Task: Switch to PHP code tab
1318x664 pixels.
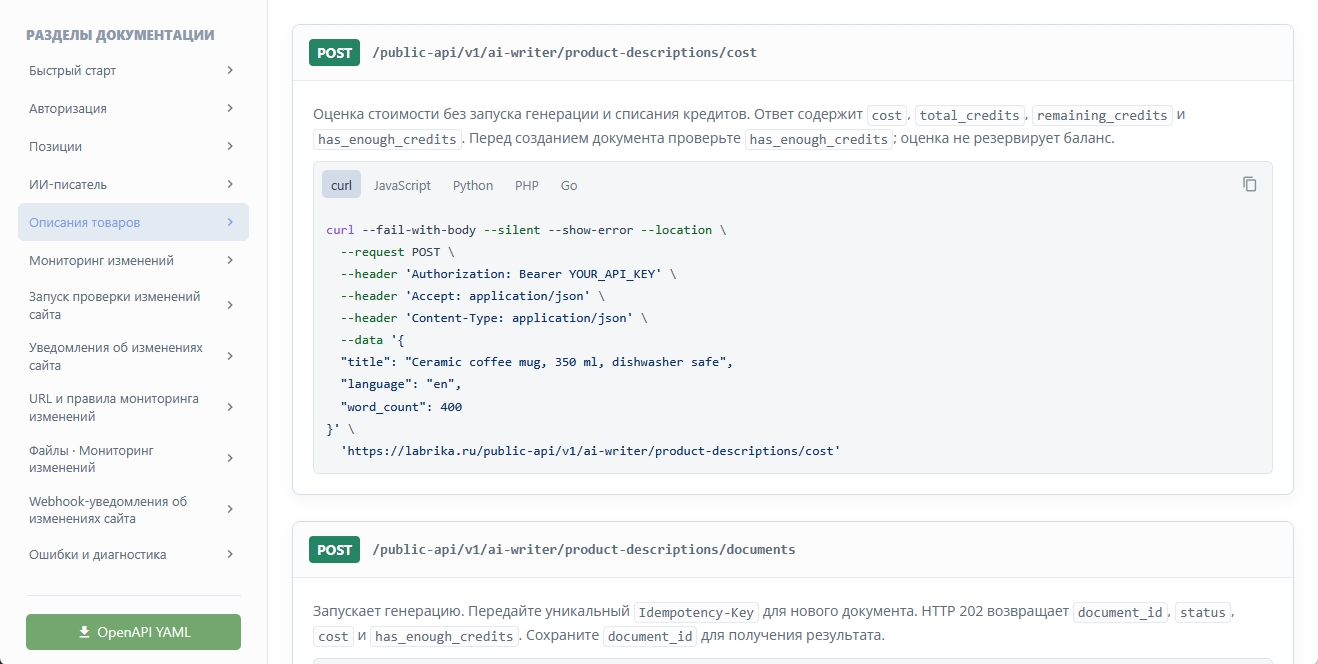Action: pos(527,185)
